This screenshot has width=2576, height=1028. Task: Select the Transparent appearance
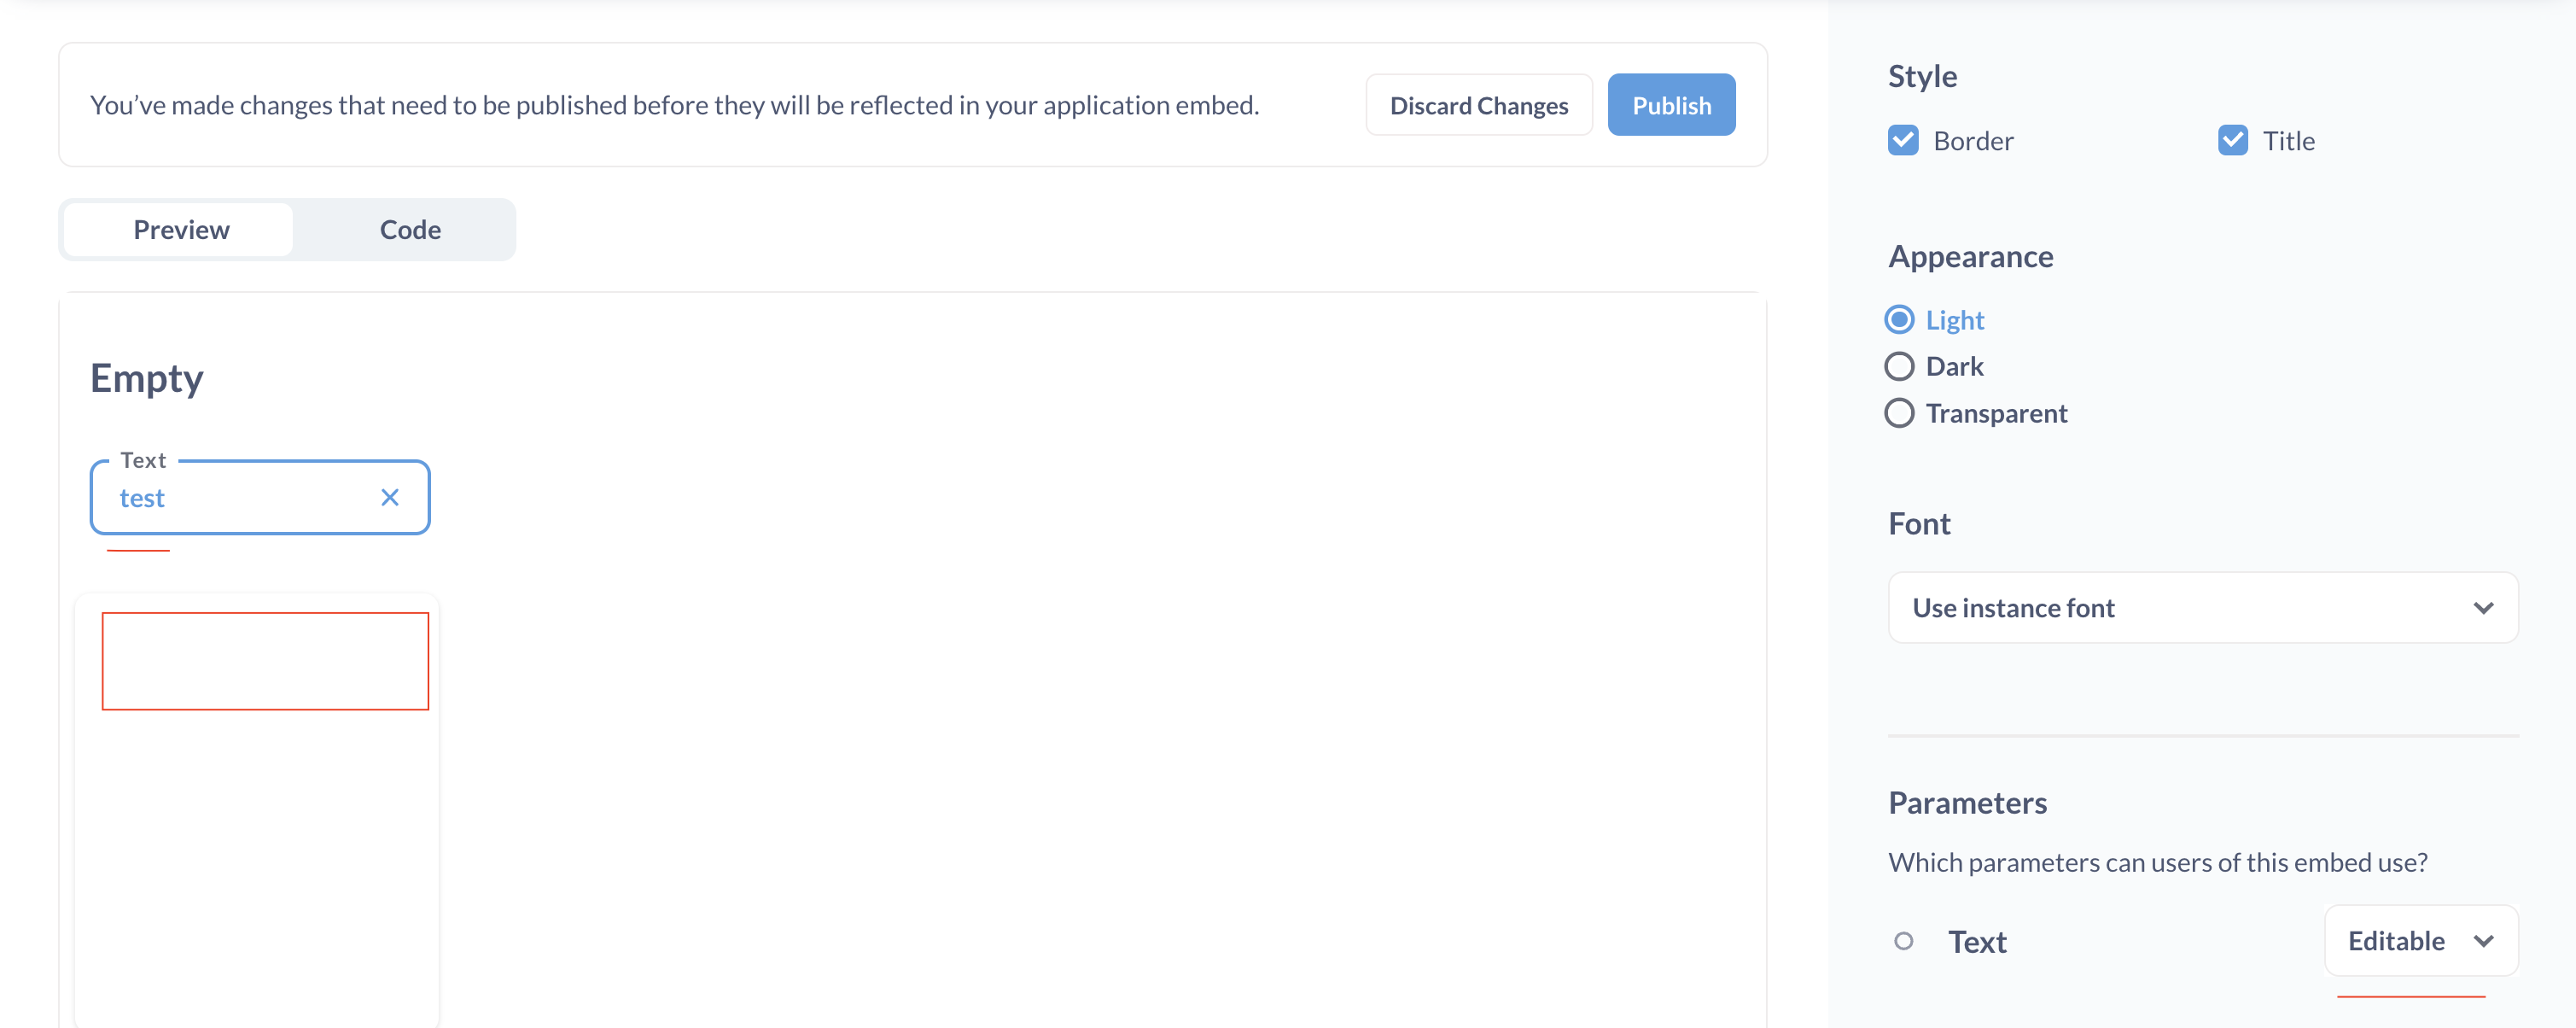1900,412
